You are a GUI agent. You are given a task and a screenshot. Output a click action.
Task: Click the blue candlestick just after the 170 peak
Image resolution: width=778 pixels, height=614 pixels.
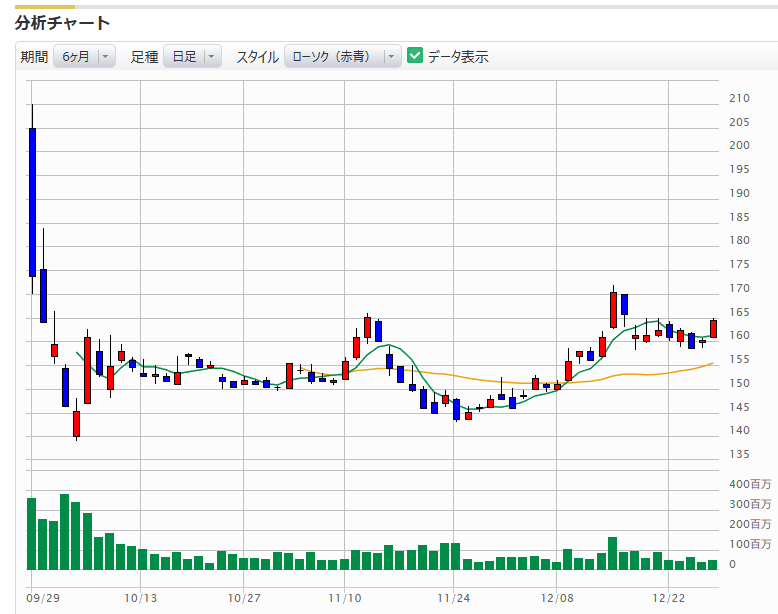[624, 305]
